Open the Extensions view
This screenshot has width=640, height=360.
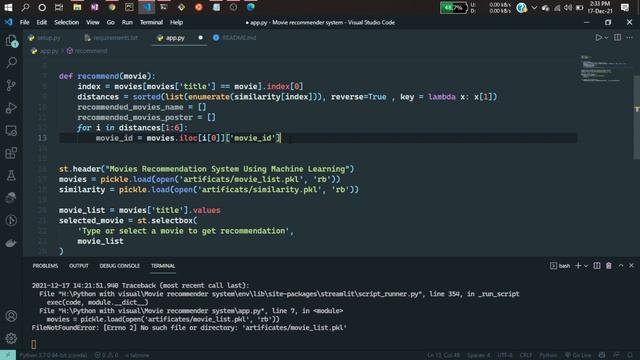click(11, 153)
